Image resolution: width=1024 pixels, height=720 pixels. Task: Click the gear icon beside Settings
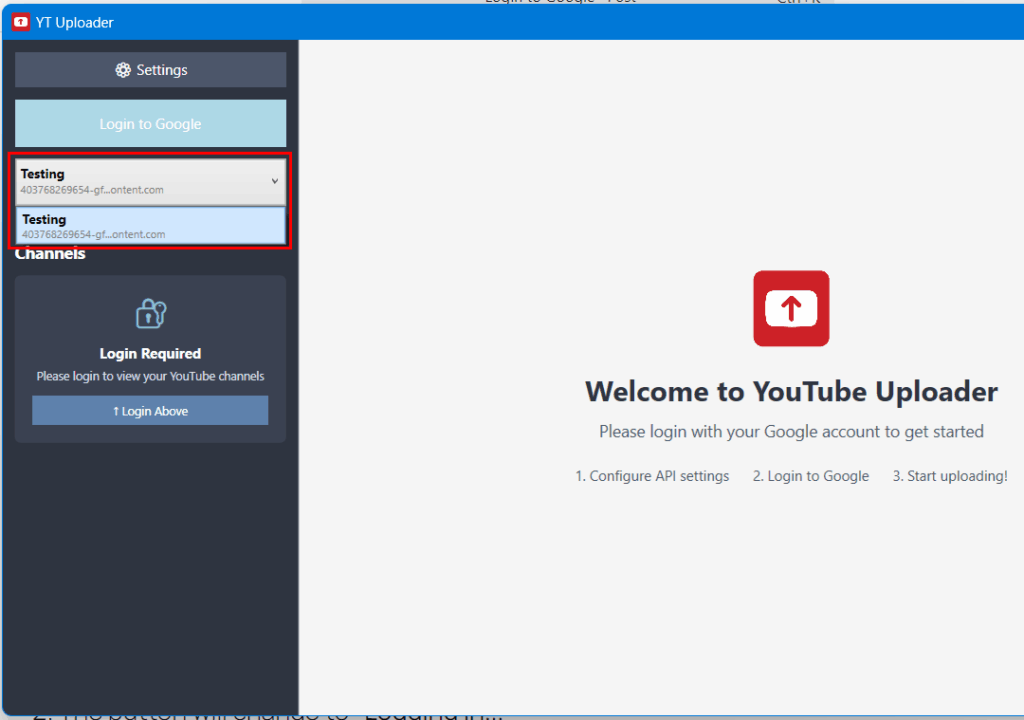123,70
